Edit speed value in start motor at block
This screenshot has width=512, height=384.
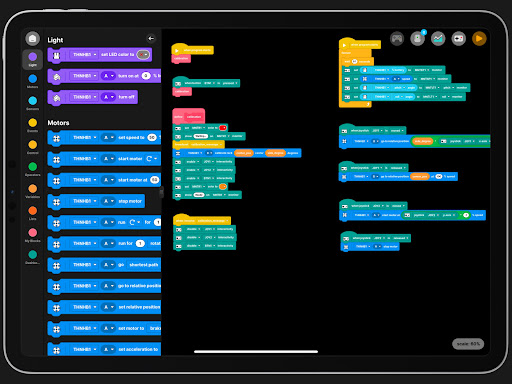coord(155,180)
